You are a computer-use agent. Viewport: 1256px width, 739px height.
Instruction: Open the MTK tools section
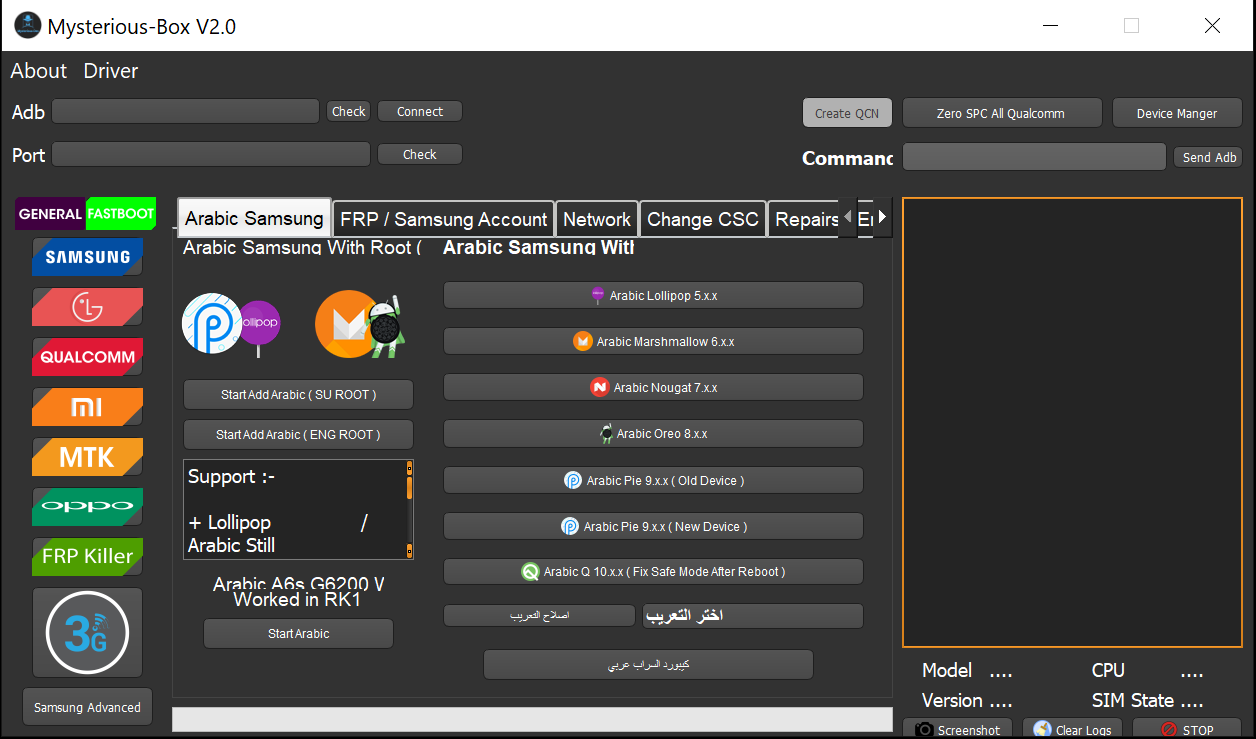pos(87,457)
